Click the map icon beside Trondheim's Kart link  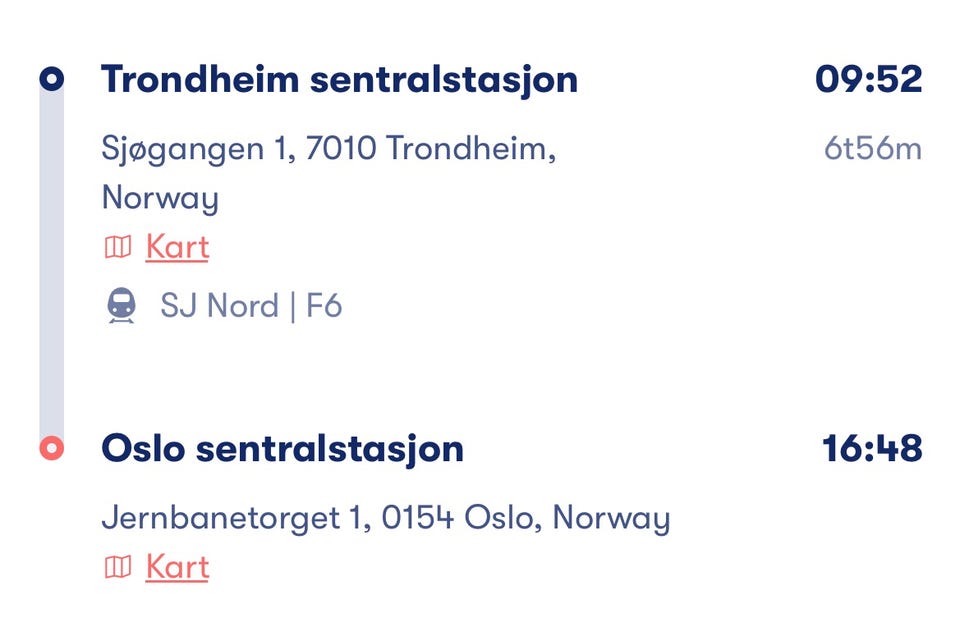pyautogui.click(x=118, y=247)
